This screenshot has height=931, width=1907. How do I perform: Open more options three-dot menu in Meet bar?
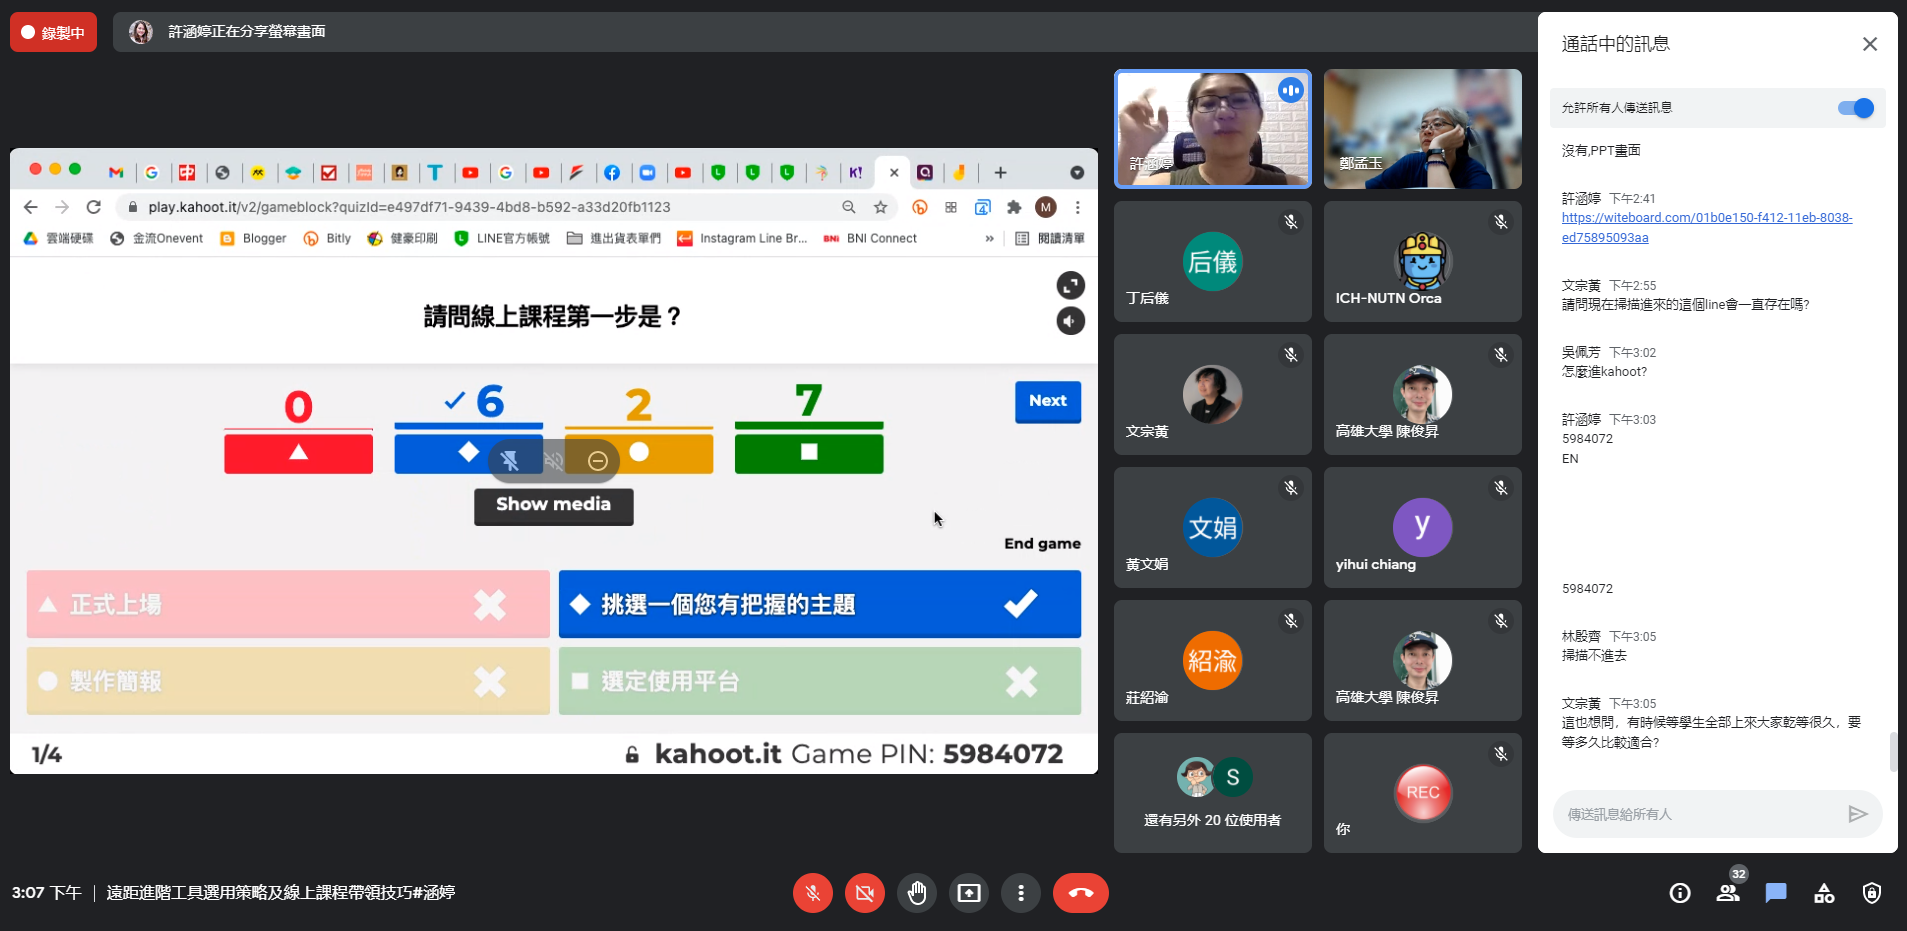[1021, 893]
